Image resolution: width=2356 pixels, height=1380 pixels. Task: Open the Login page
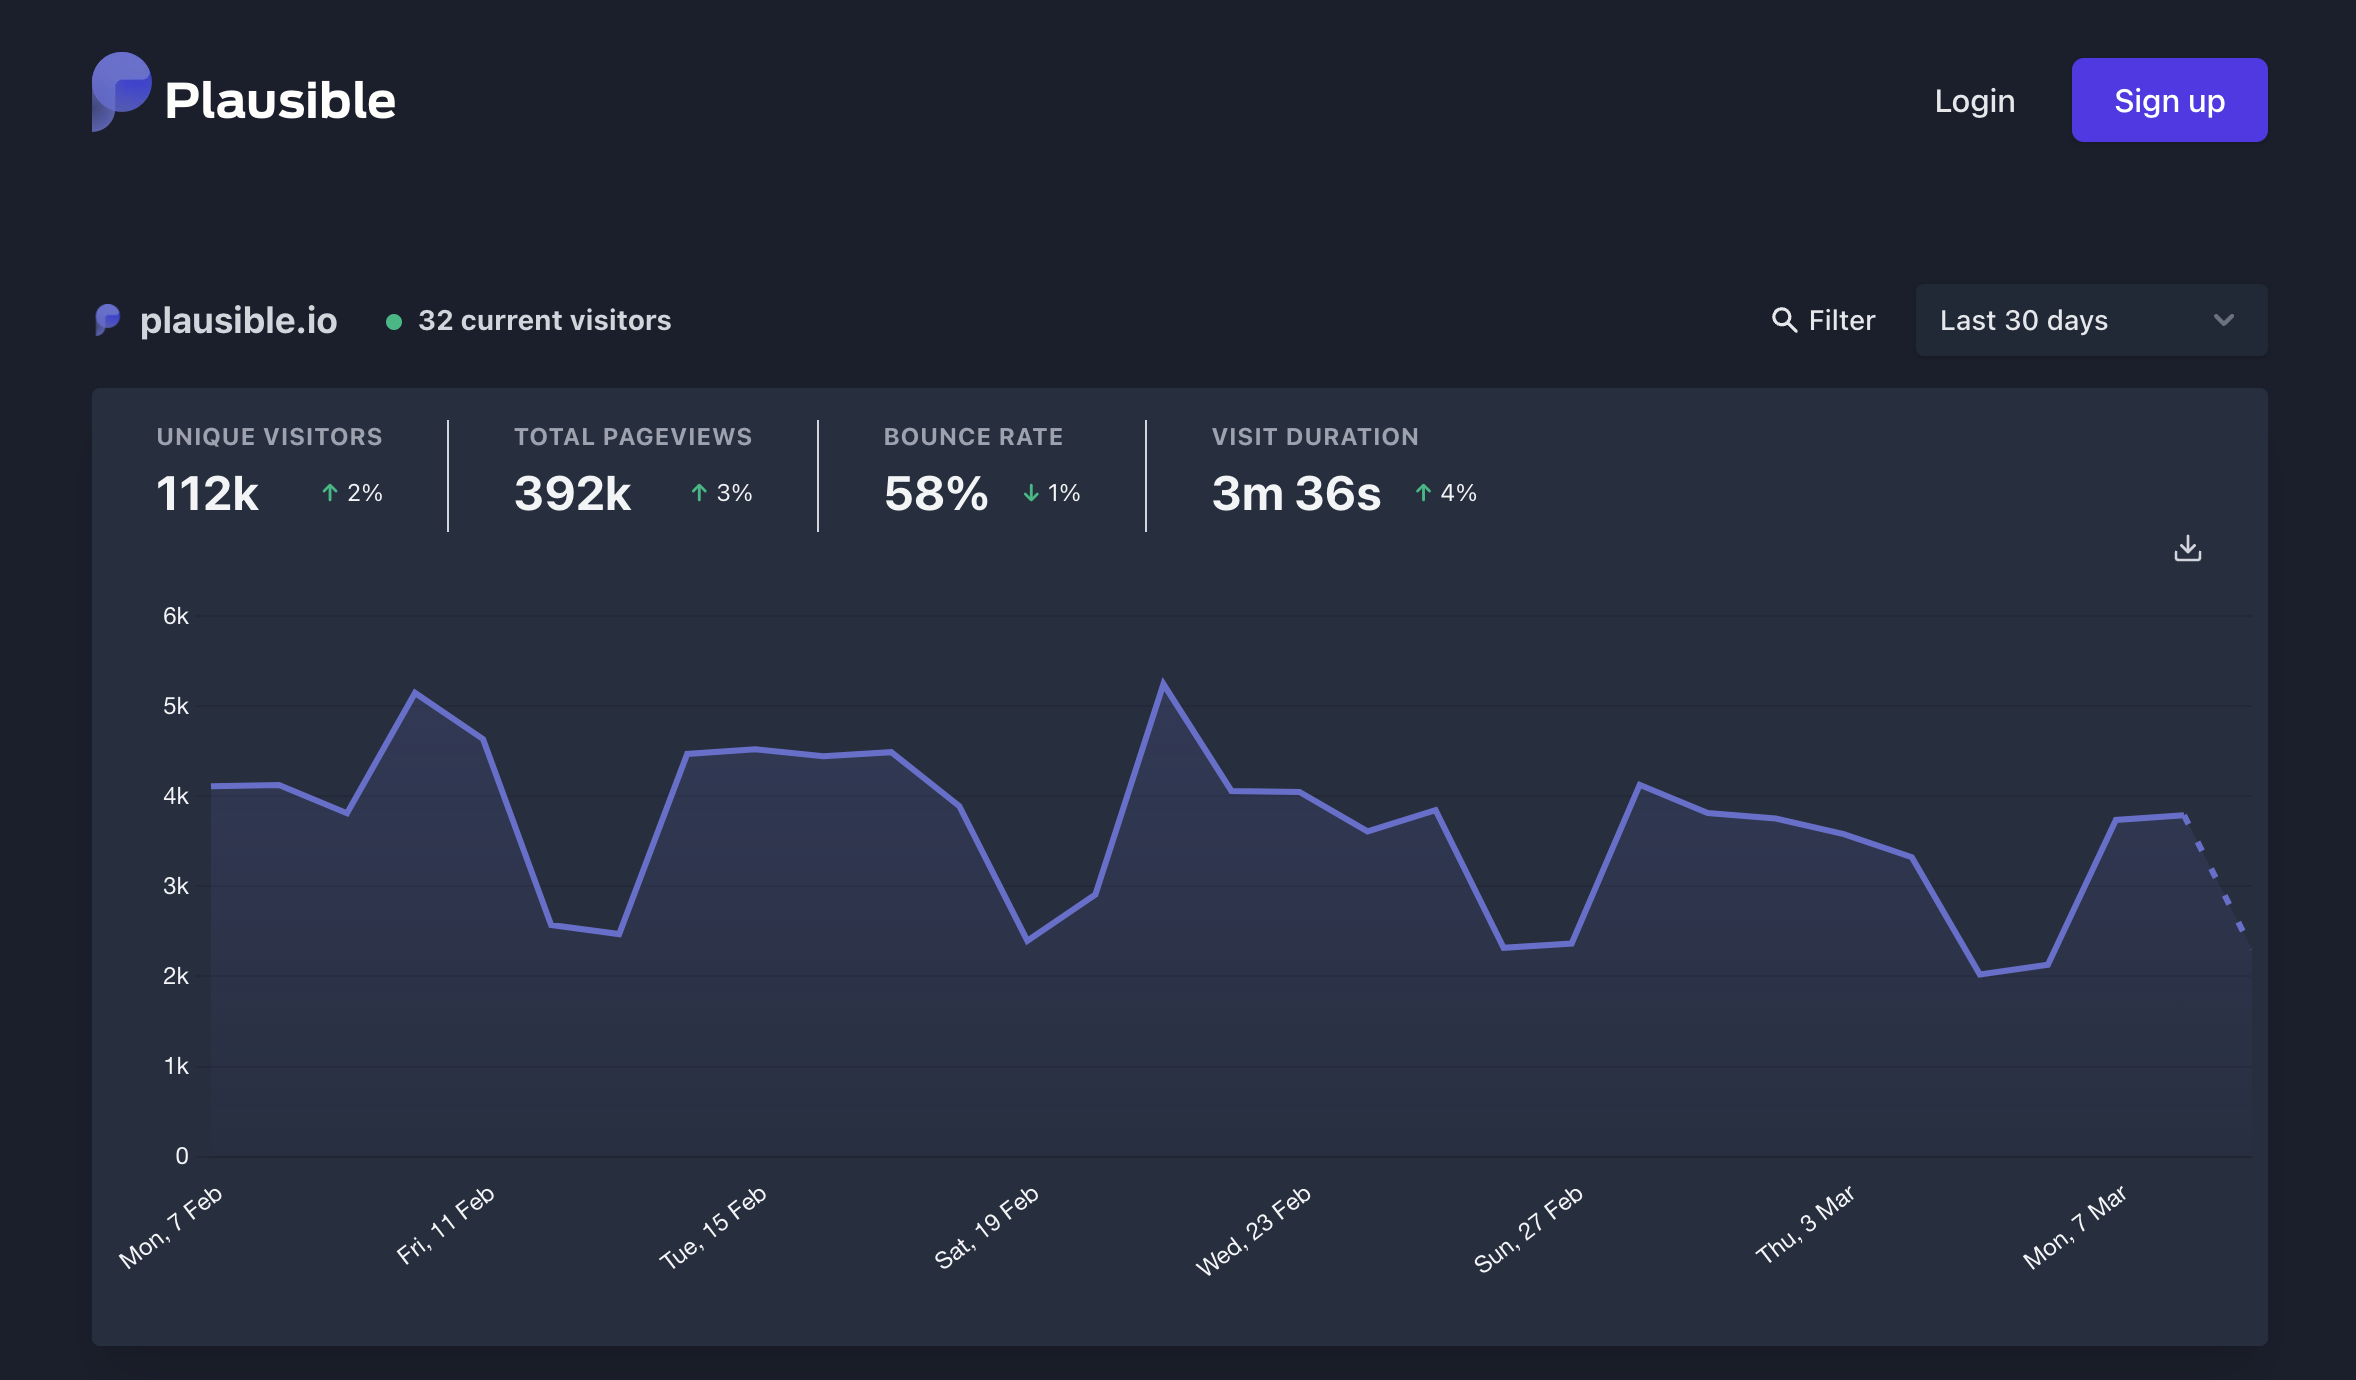1974,101
